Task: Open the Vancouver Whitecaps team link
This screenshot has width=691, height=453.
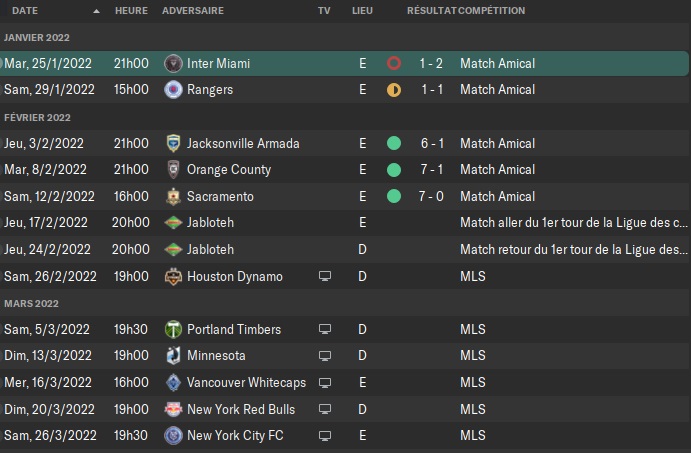Action: point(246,382)
